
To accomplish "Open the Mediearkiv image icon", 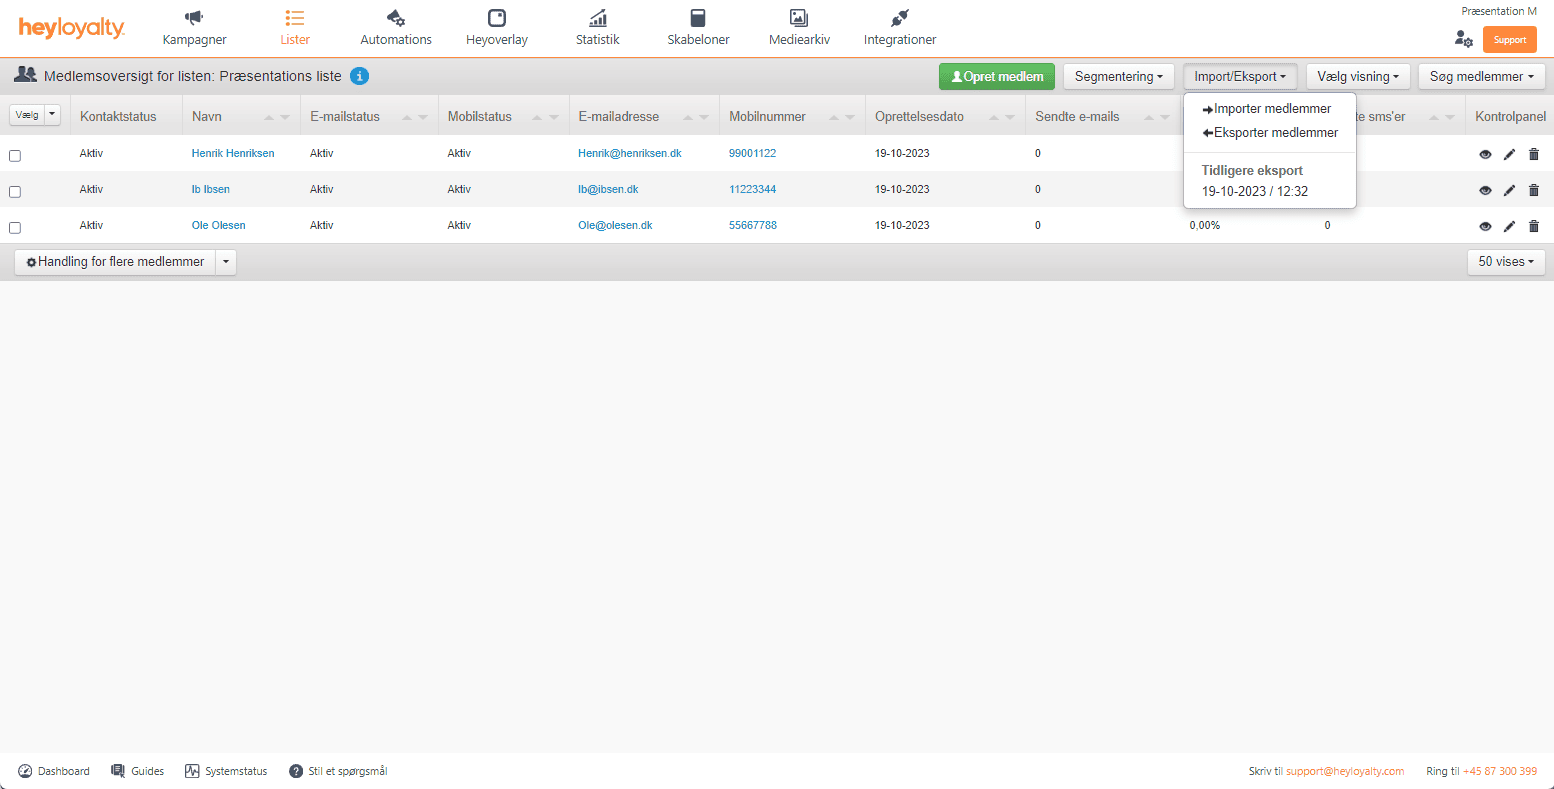I will (798, 18).
